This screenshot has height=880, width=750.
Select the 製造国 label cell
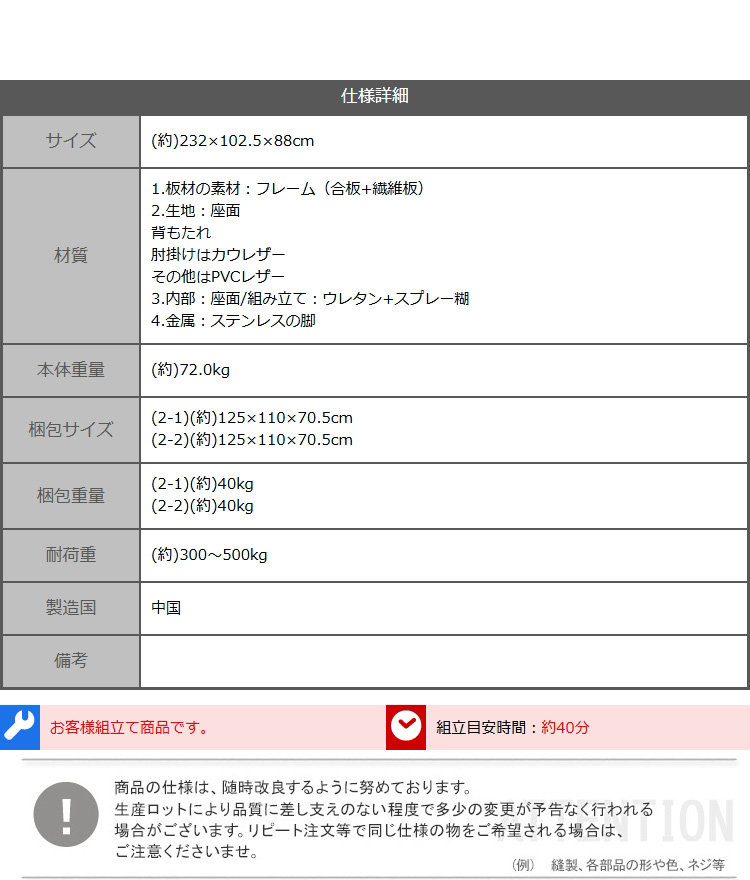tap(71, 608)
